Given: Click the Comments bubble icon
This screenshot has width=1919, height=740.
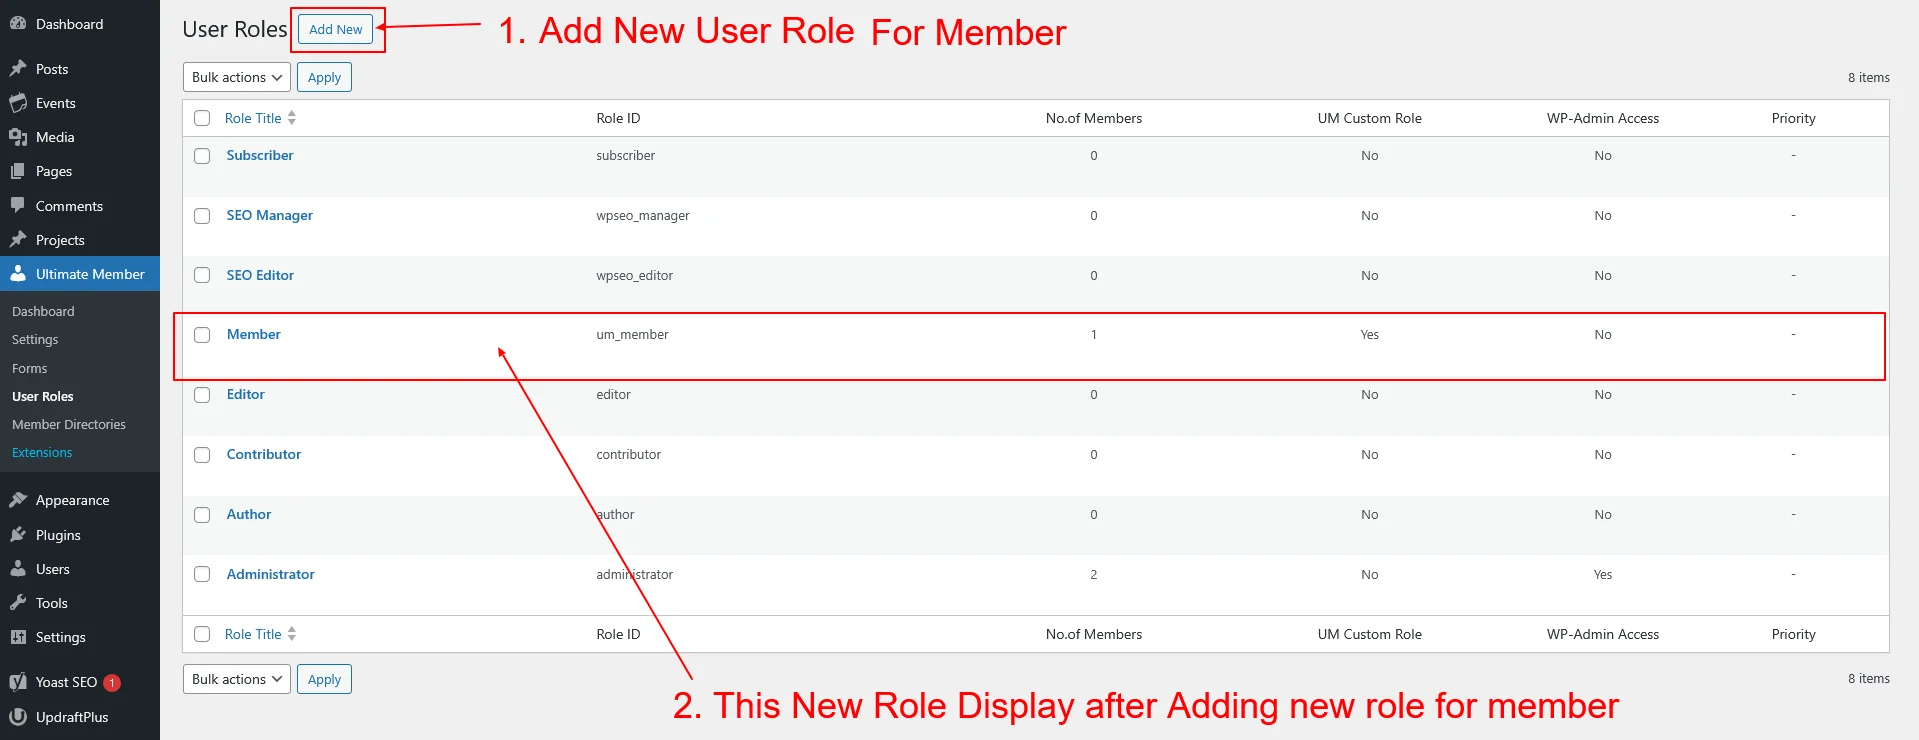Looking at the screenshot, I should (x=18, y=206).
